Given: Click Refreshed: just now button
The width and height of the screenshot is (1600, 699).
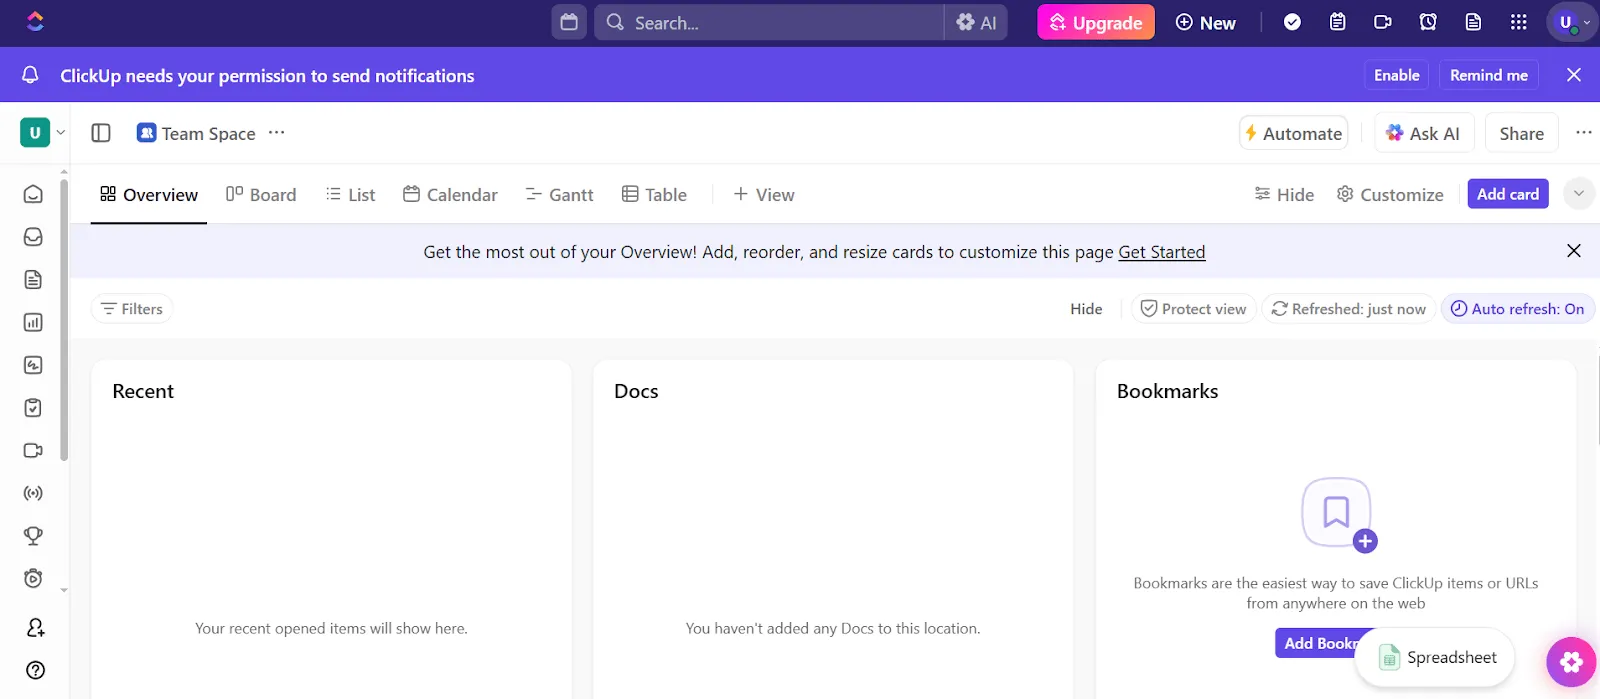Looking at the screenshot, I should click(x=1349, y=309).
